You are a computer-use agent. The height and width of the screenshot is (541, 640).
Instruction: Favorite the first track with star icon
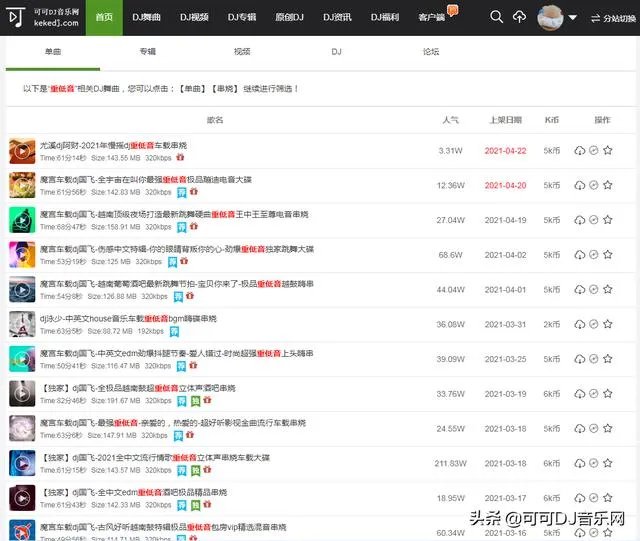607,151
